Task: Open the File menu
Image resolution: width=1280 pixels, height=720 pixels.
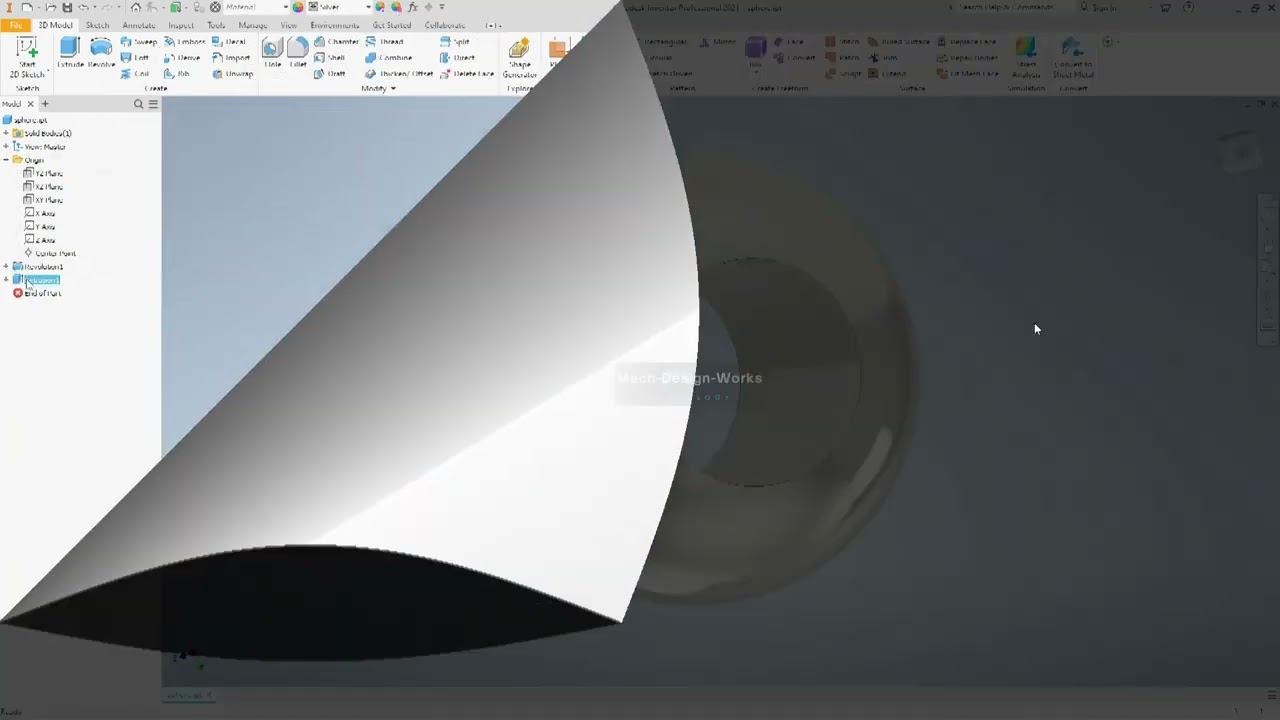Action: pos(16,25)
